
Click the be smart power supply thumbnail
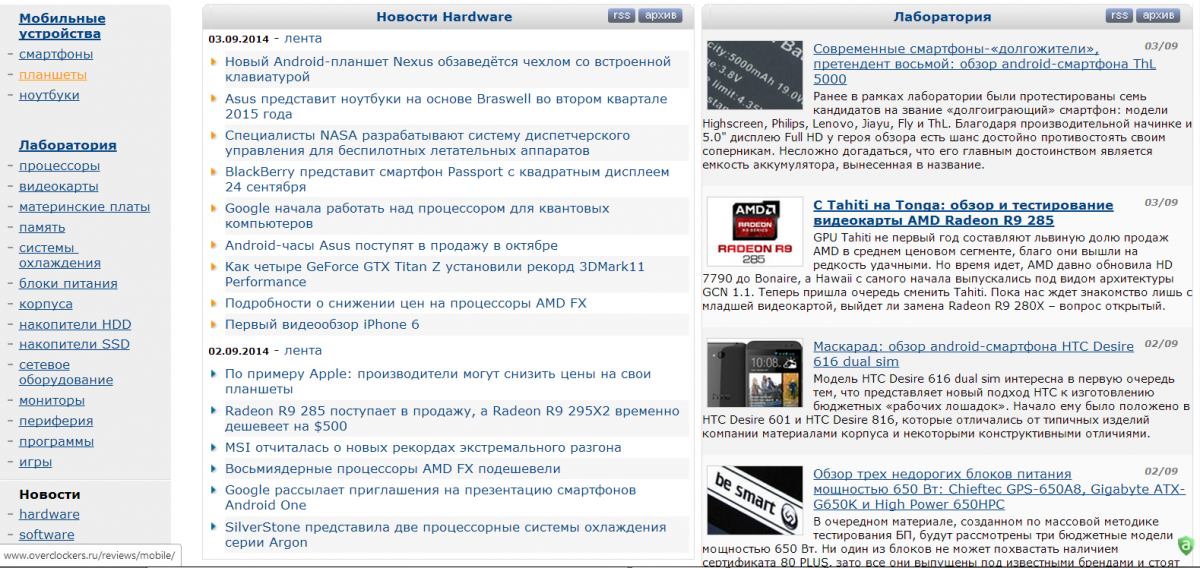point(755,499)
